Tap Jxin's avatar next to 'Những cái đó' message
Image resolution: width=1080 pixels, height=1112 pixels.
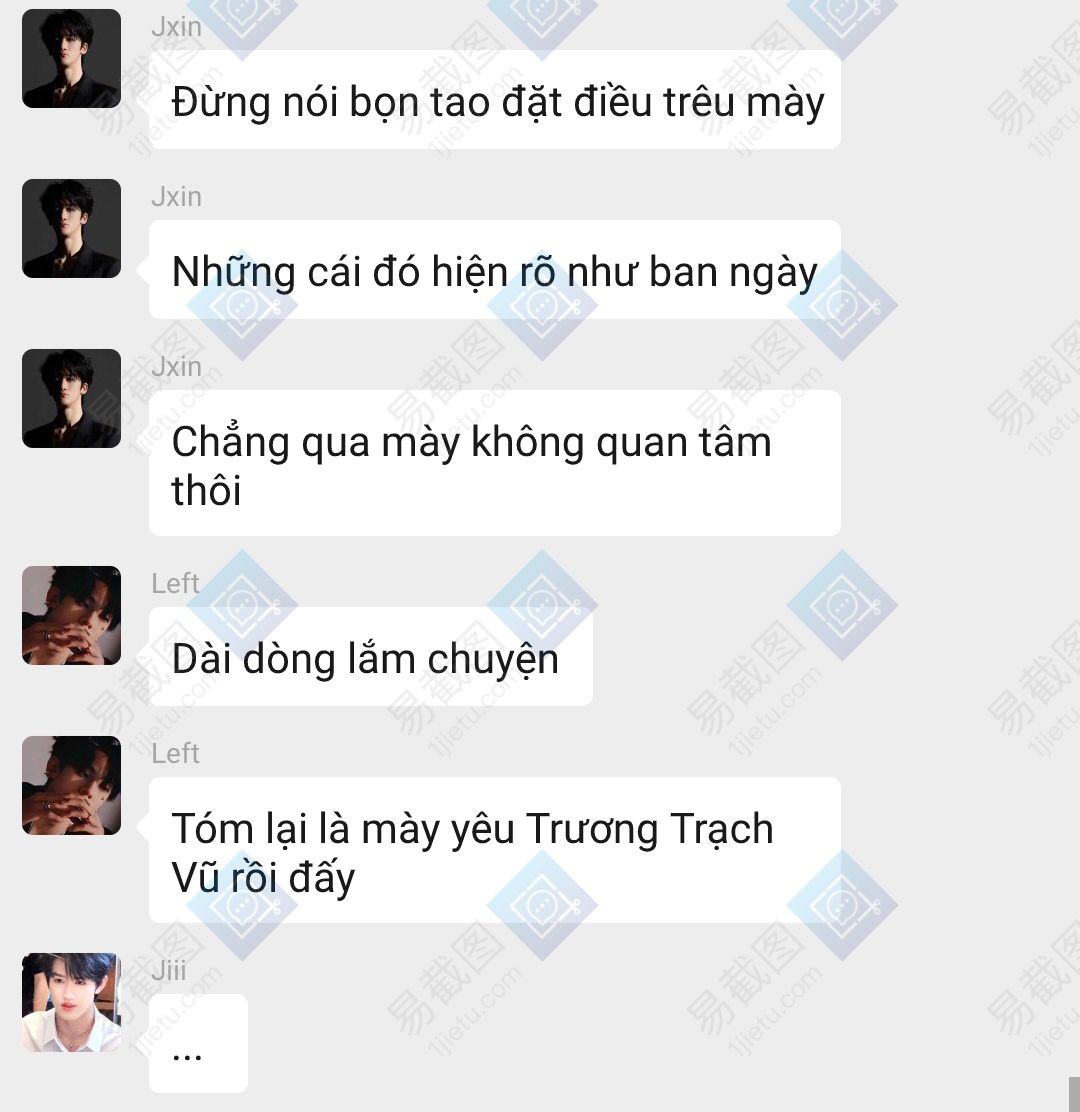[72, 228]
